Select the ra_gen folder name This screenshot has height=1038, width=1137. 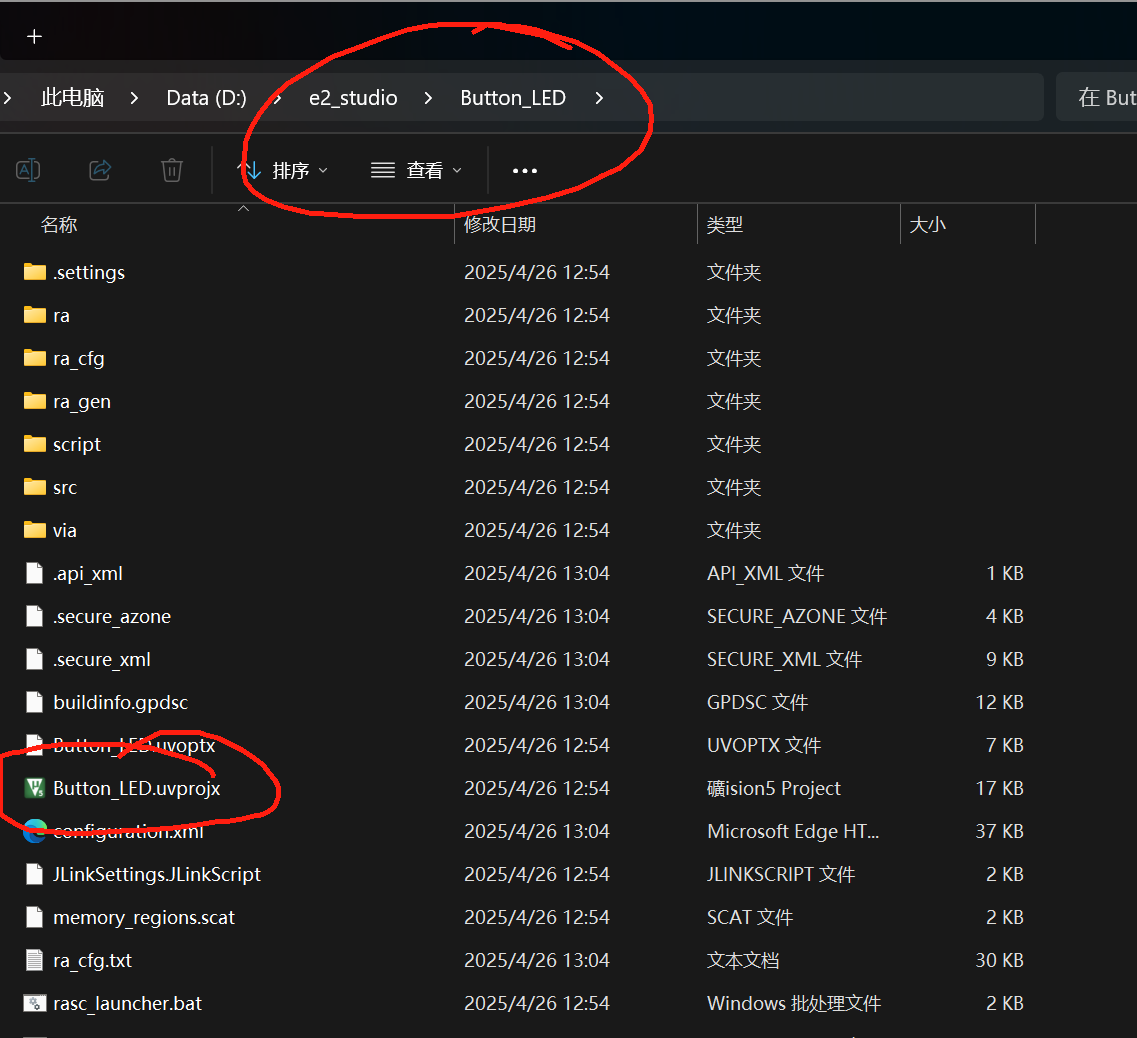pyautogui.click(x=82, y=402)
